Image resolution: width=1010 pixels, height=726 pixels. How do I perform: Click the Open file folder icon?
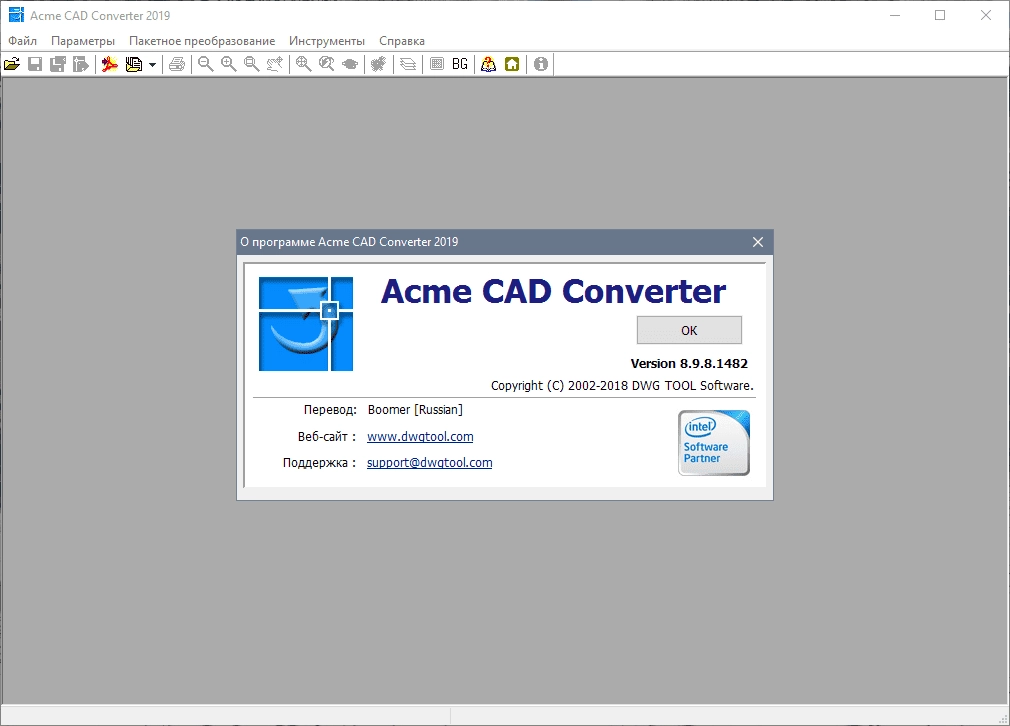coord(12,64)
